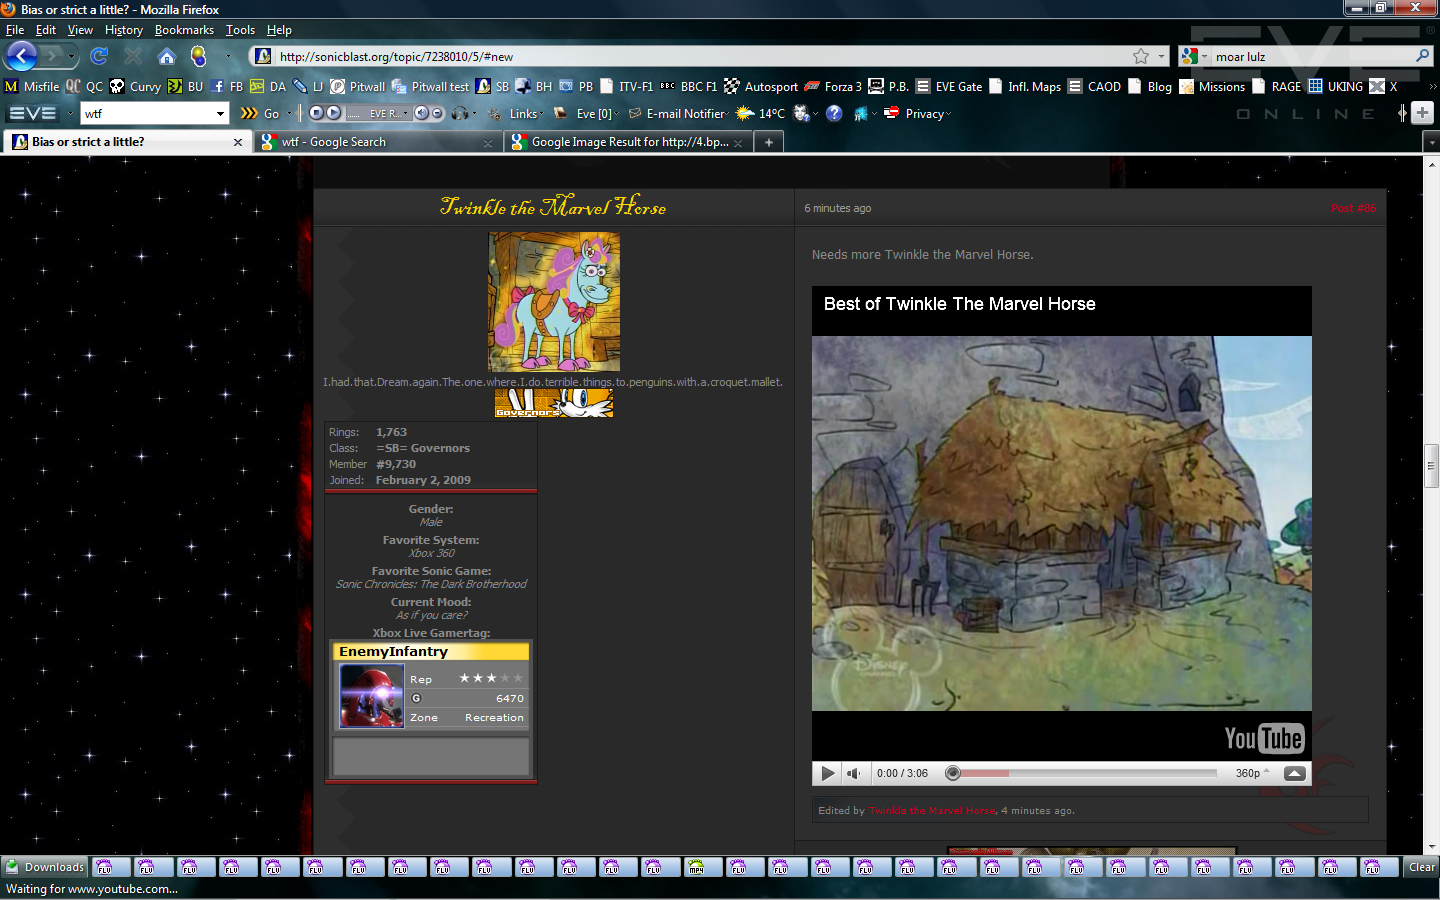
Task: Open the Links toolbar dropdown
Action: pos(525,114)
